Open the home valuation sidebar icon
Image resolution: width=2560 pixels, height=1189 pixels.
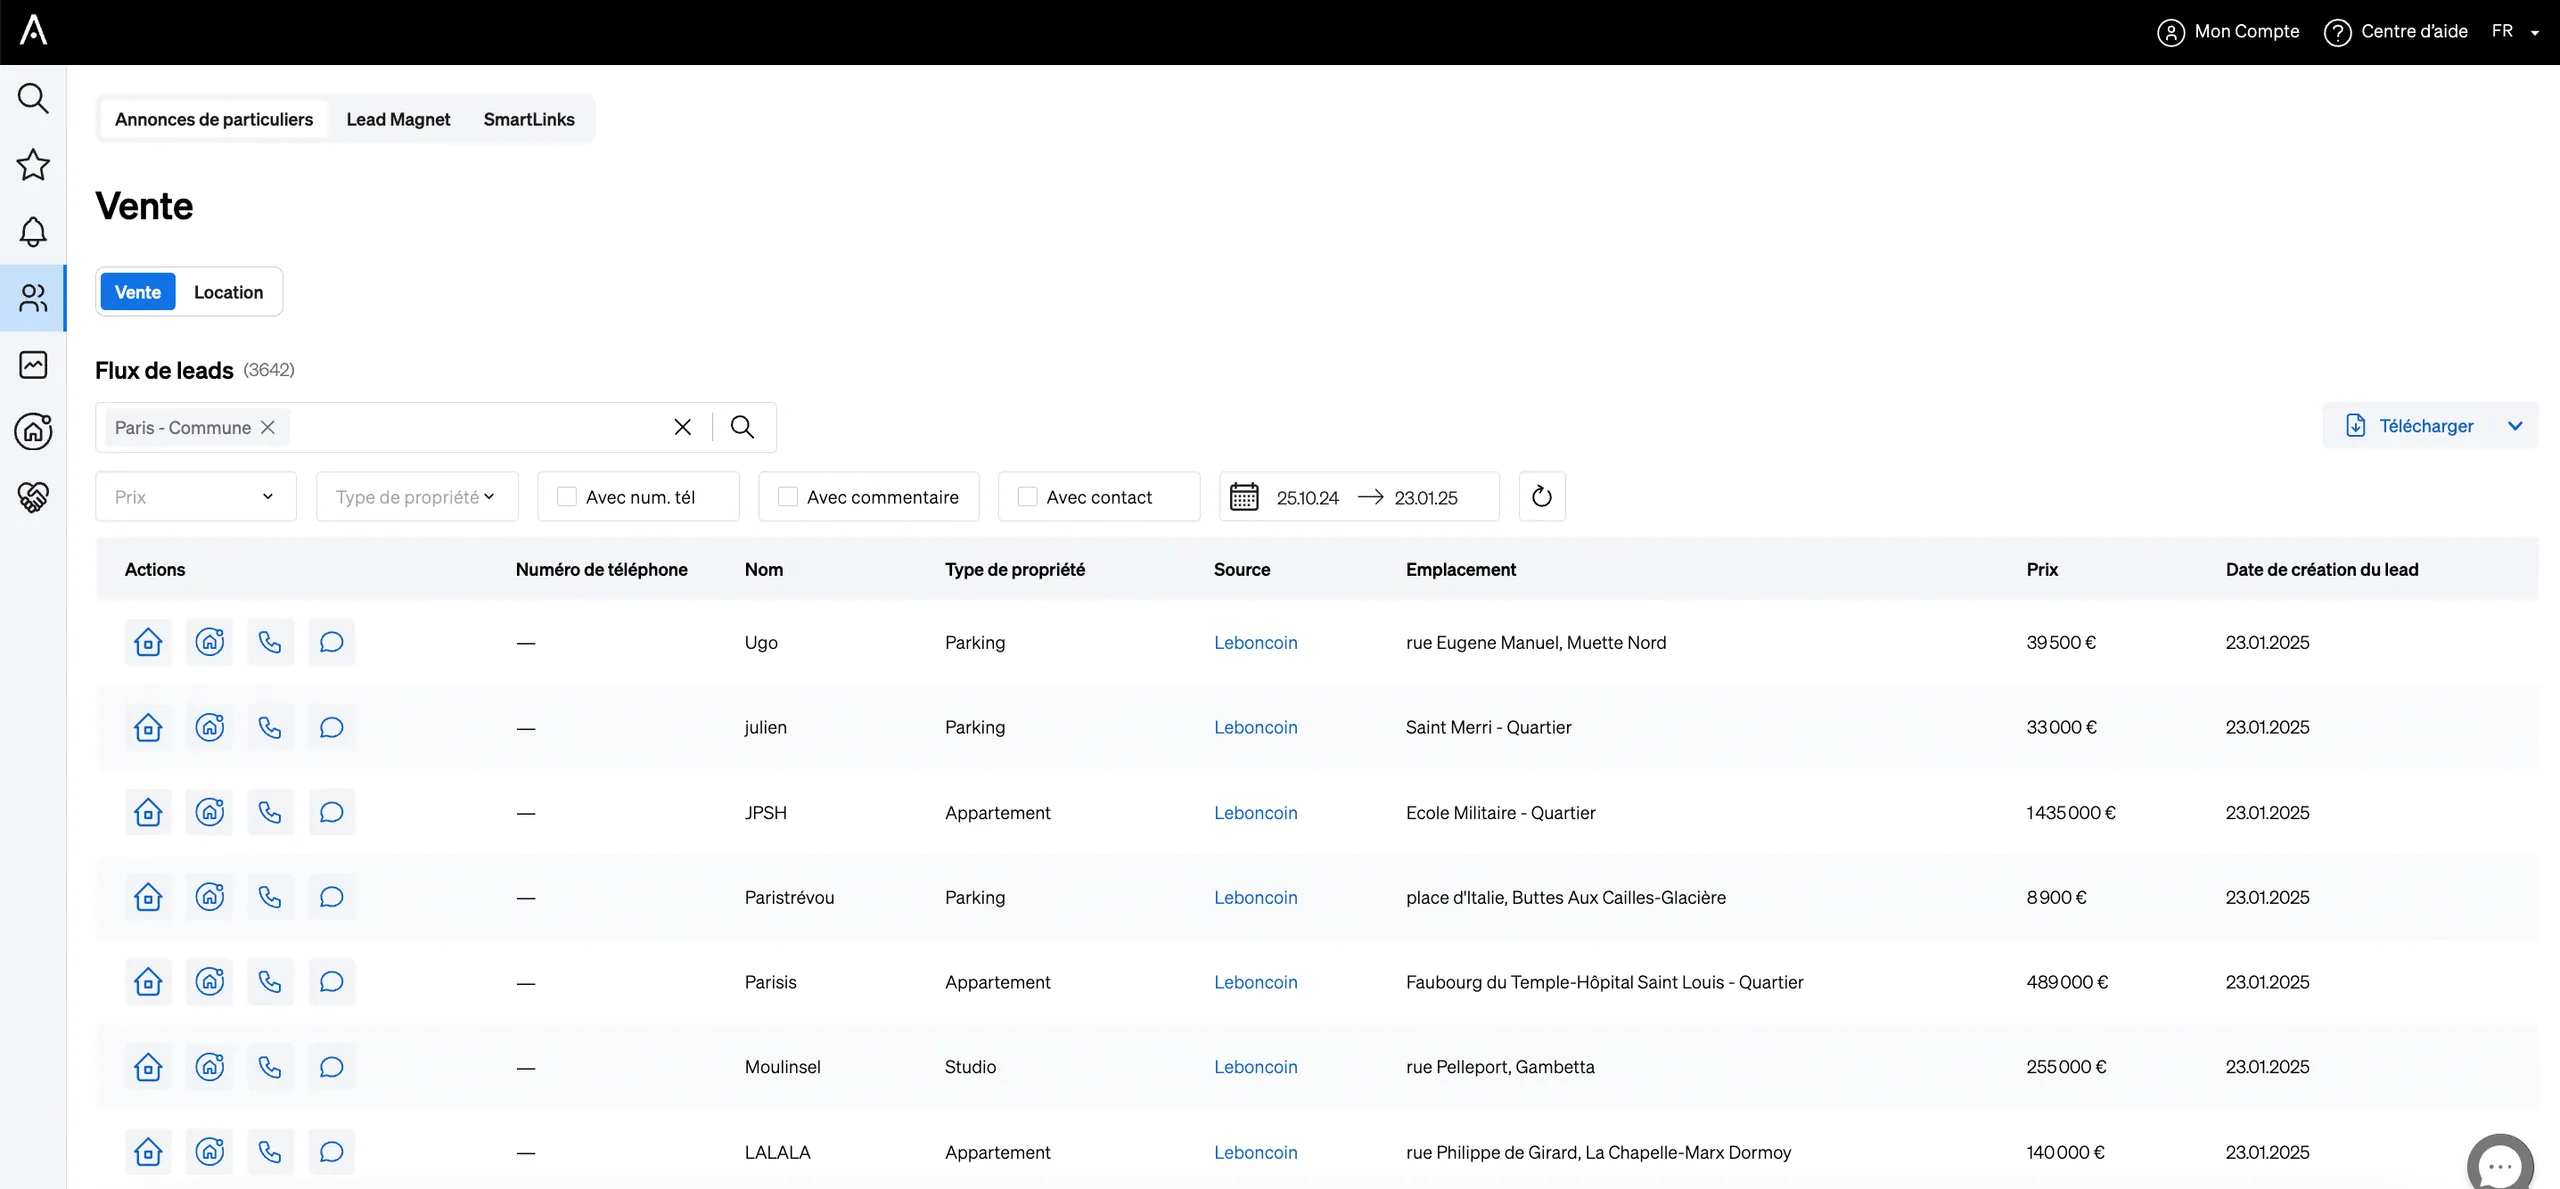(33, 431)
